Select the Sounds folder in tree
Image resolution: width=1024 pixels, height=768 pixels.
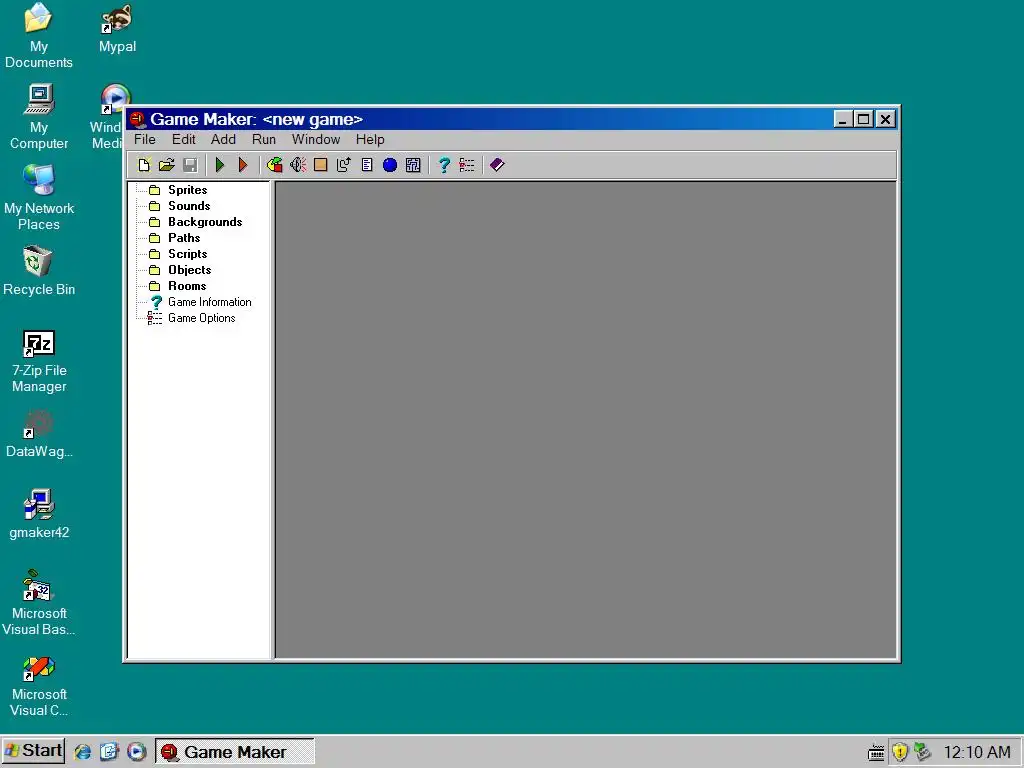[189, 206]
